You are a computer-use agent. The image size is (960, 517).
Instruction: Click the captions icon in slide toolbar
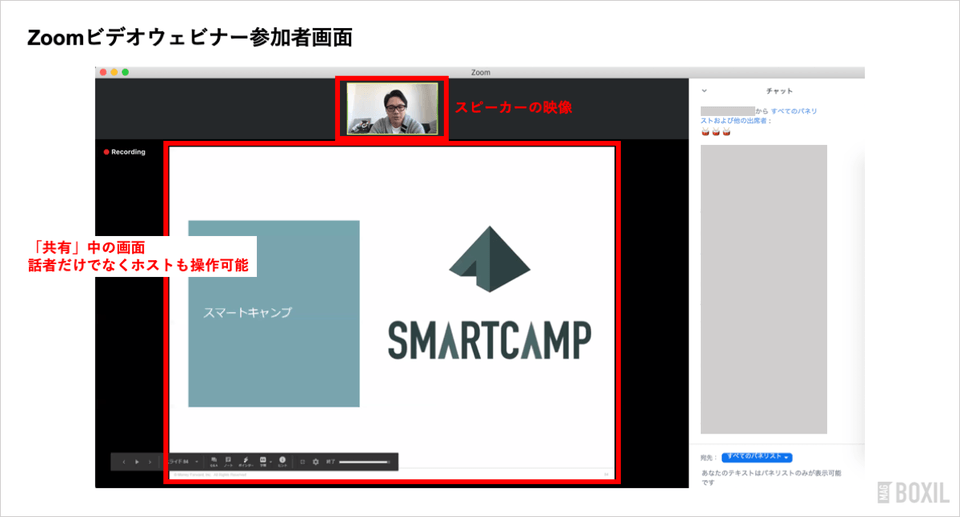[x=263, y=461]
